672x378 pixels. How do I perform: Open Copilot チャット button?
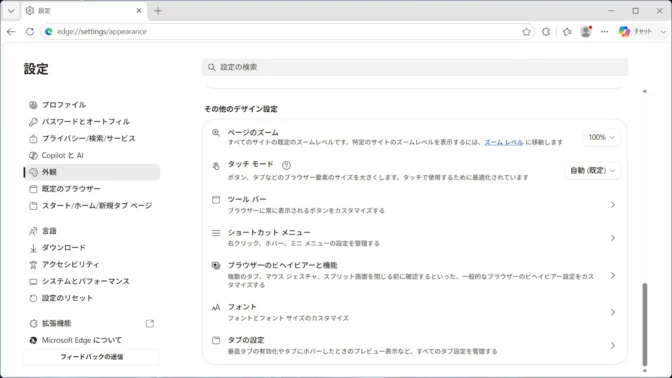(x=636, y=32)
